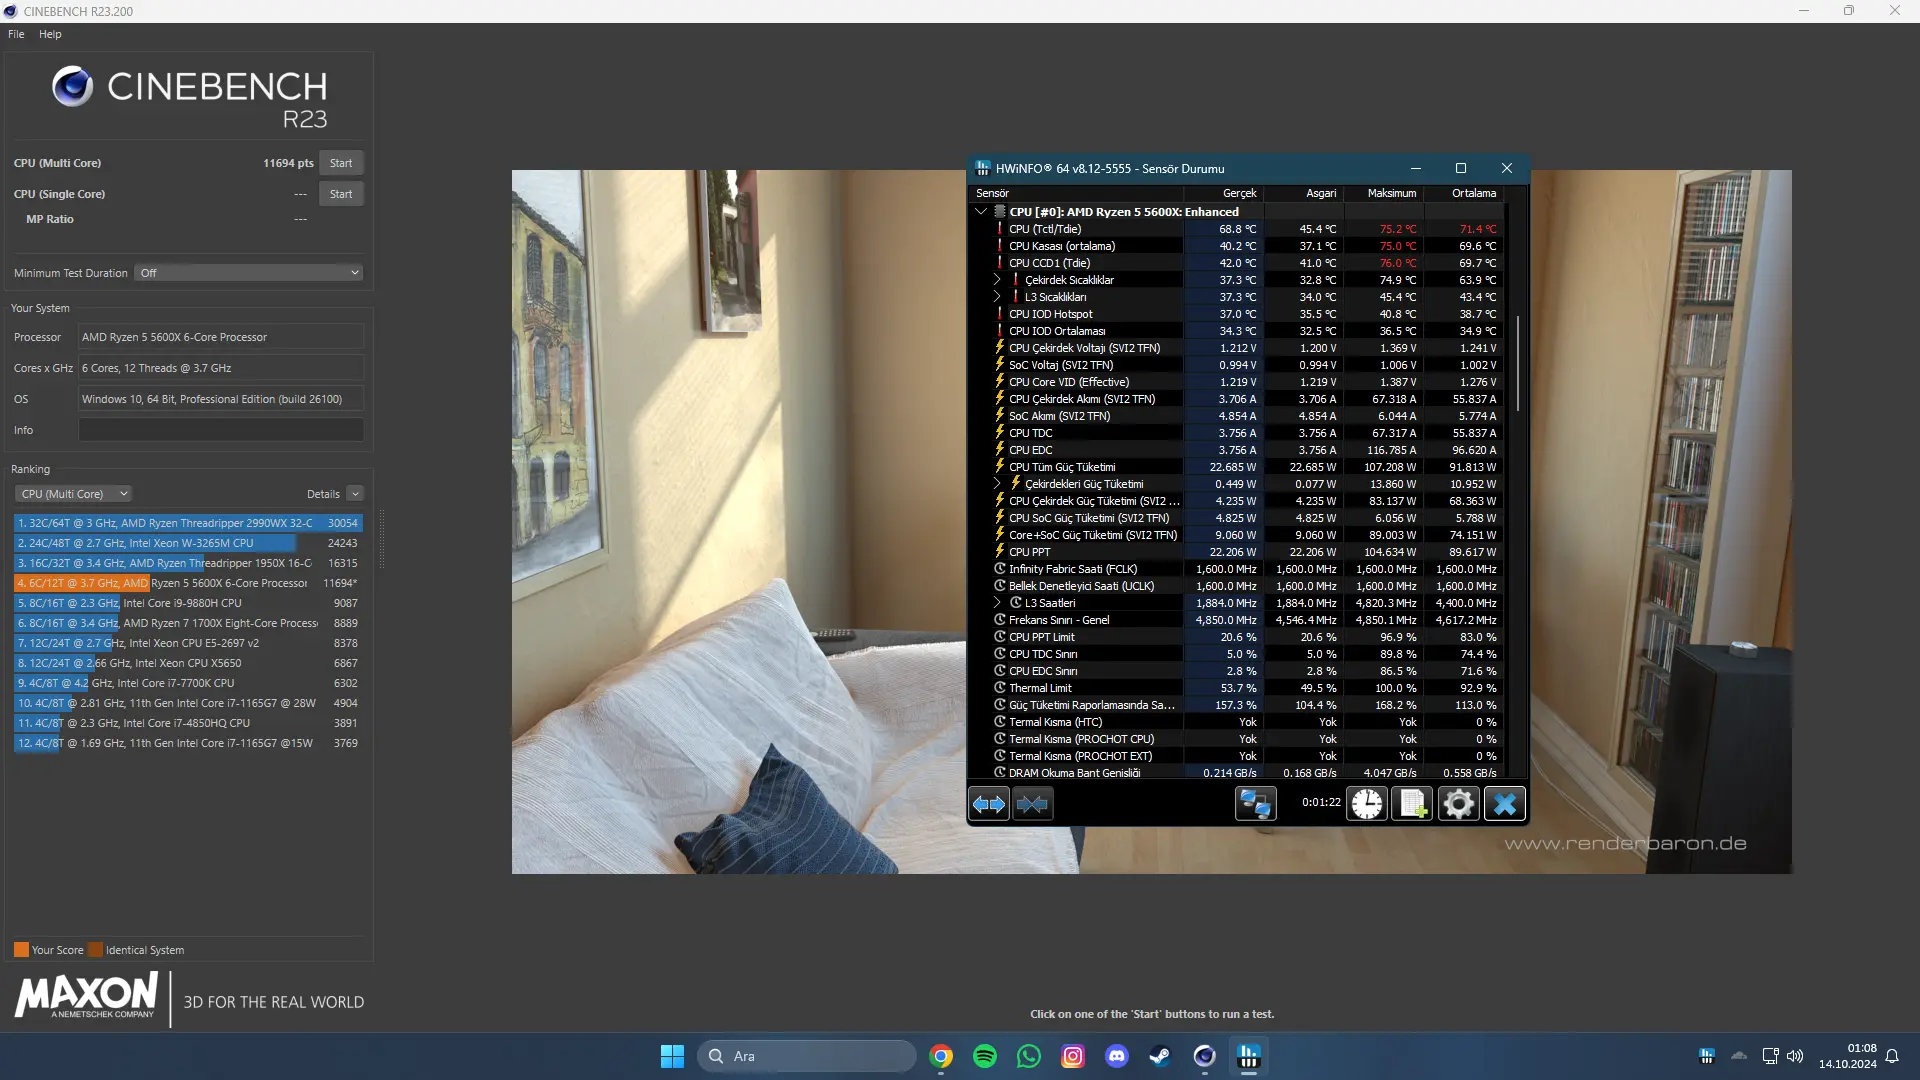Select Intel Core i7-7700K ranking entry
The height and width of the screenshot is (1080, 1920).
point(188,683)
